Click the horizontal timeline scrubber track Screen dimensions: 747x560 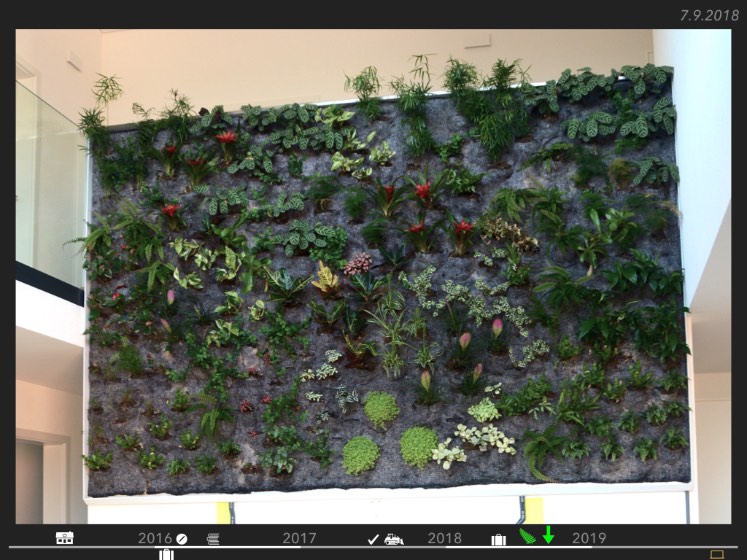click(400, 547)
